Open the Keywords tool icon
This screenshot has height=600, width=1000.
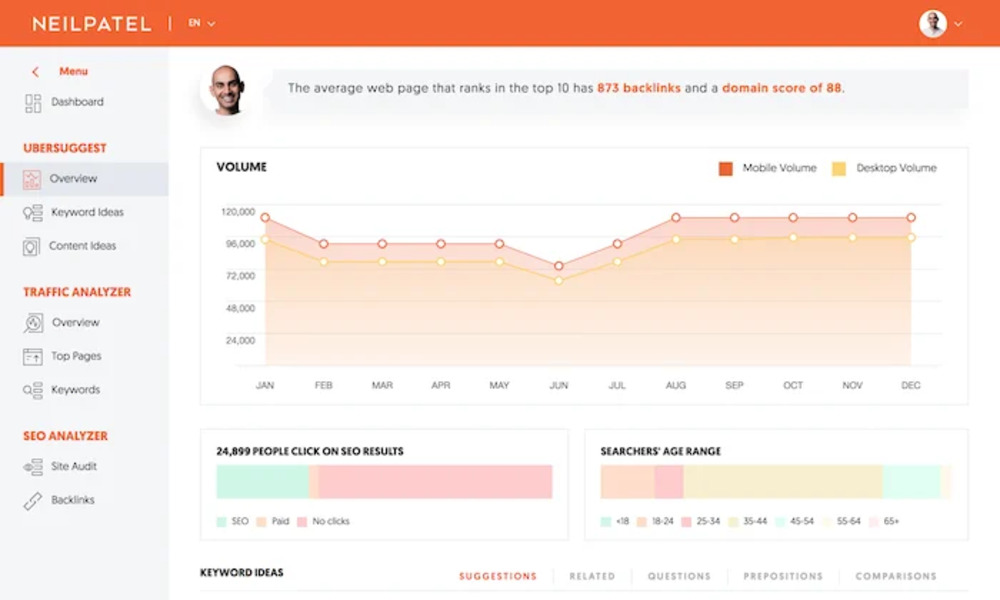34,390
